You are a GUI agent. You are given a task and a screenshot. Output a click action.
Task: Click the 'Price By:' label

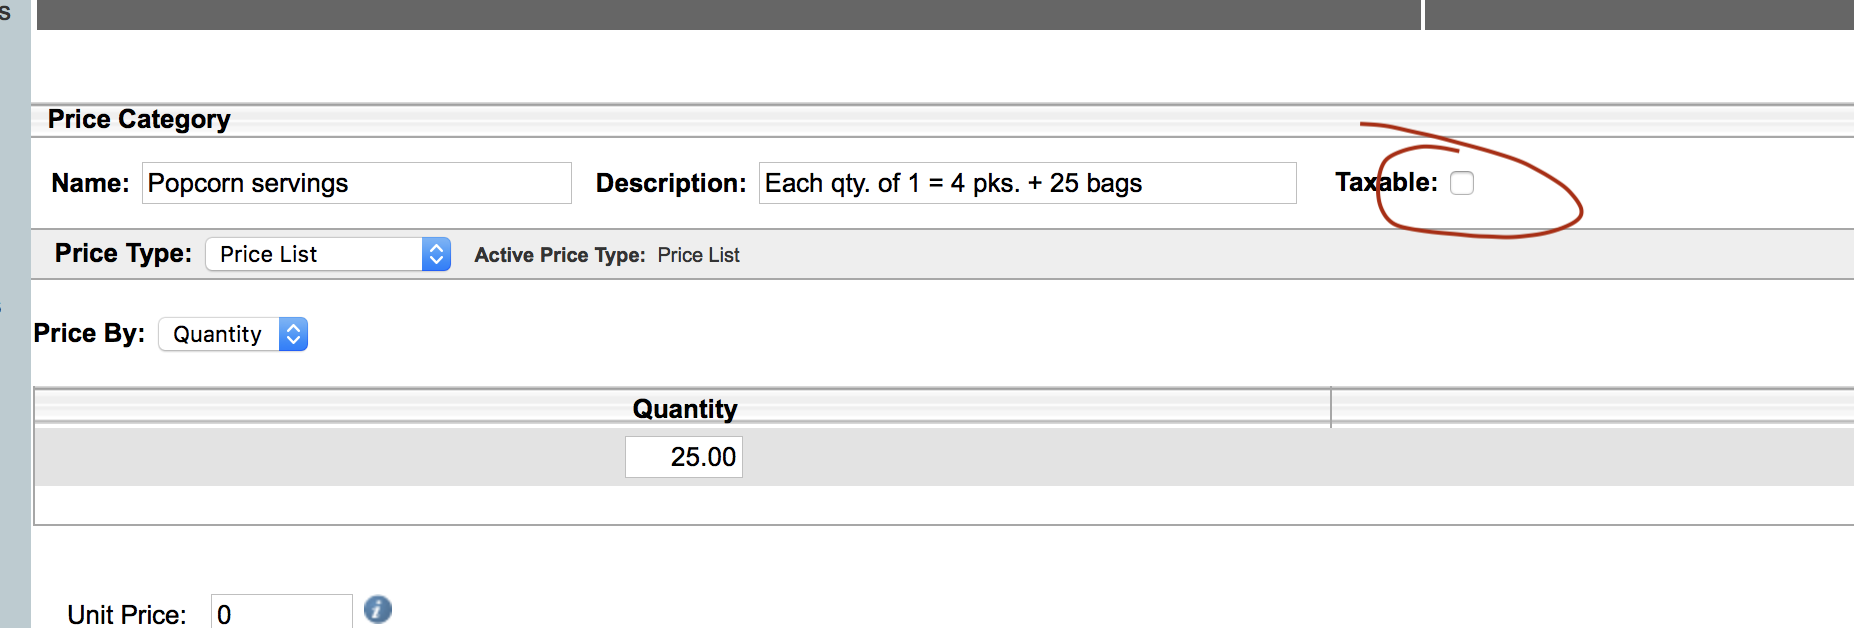(x=89, y=333)
